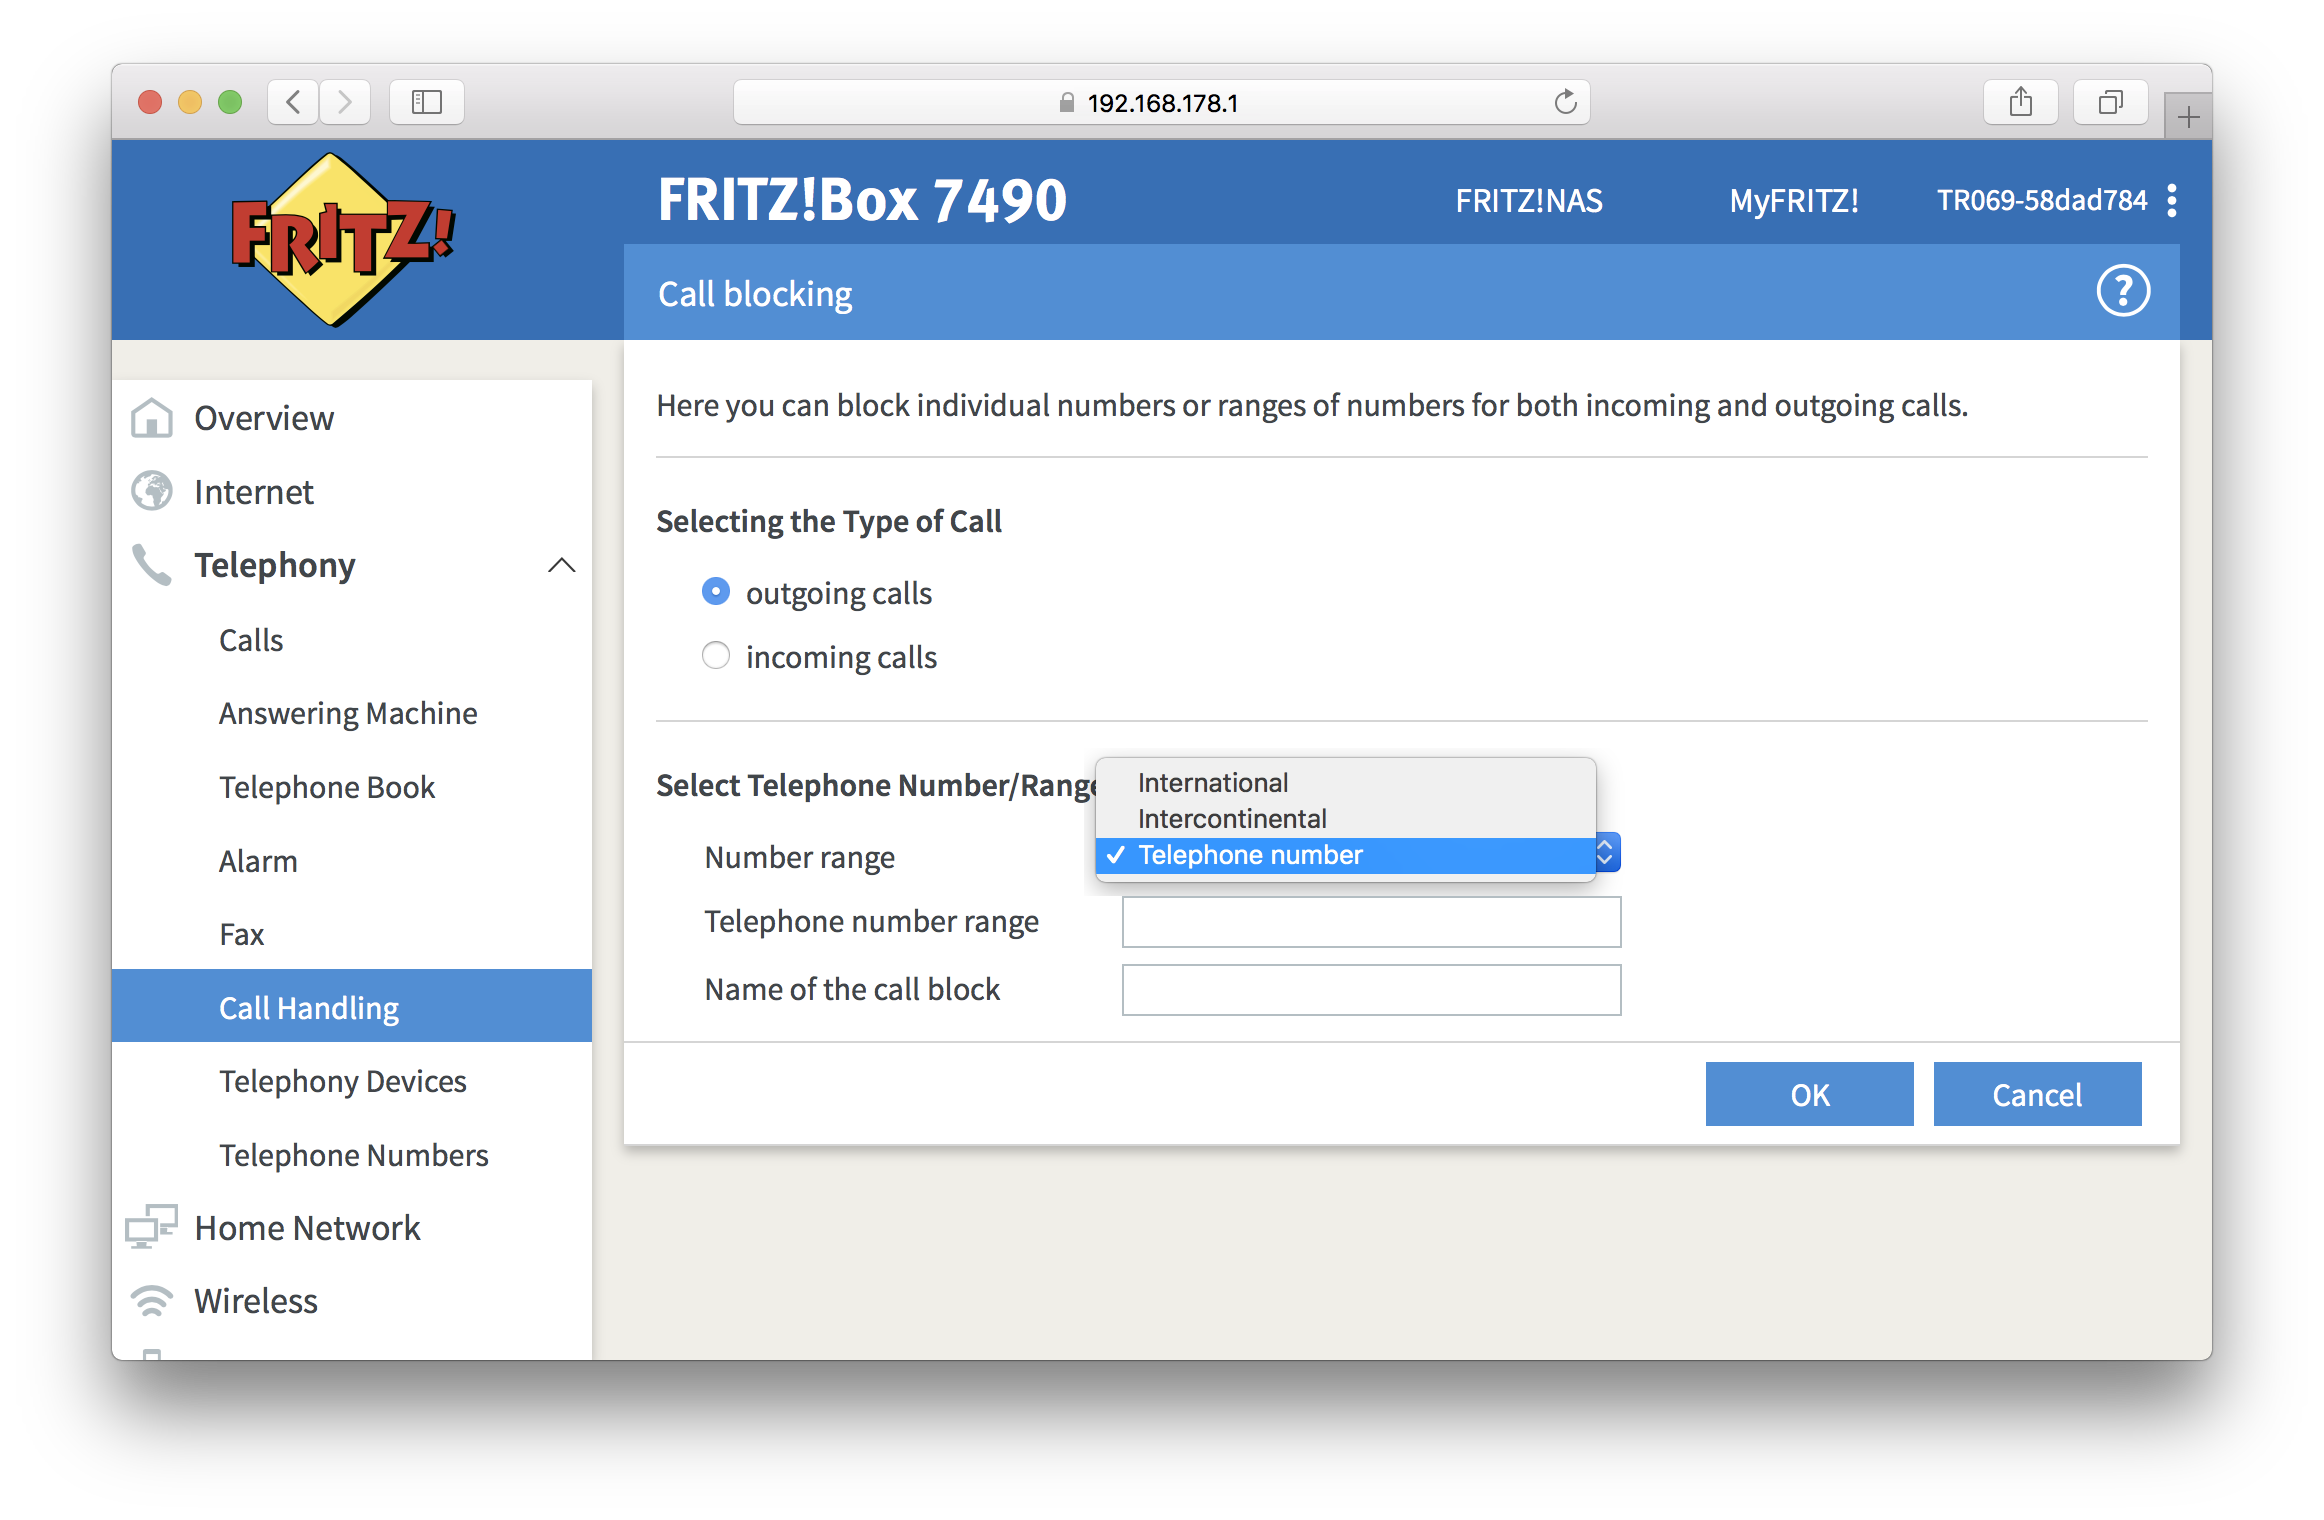Viewport: 2324px width, 1520px height.
Task: Click the Home Network computers icon
Action: point(152,1227)
